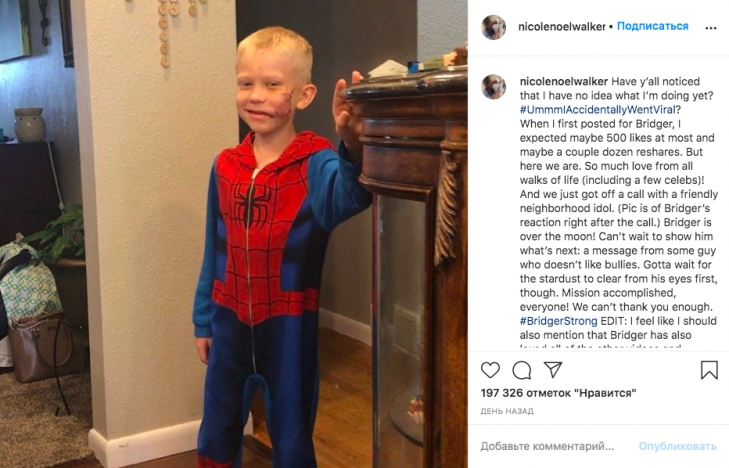
Task: Open comments via the speech bubble icon
Action: [x=522, y=370]
